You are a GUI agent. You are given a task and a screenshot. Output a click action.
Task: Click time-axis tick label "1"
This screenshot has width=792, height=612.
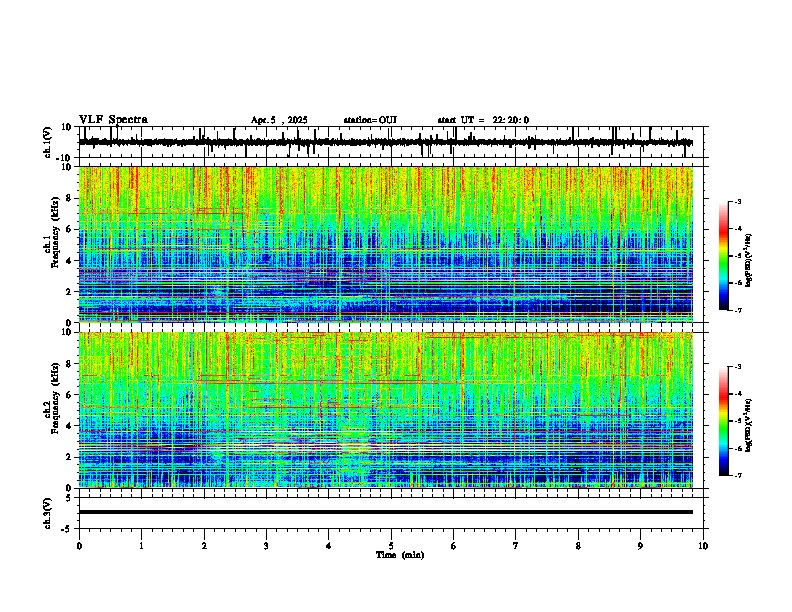141,546
